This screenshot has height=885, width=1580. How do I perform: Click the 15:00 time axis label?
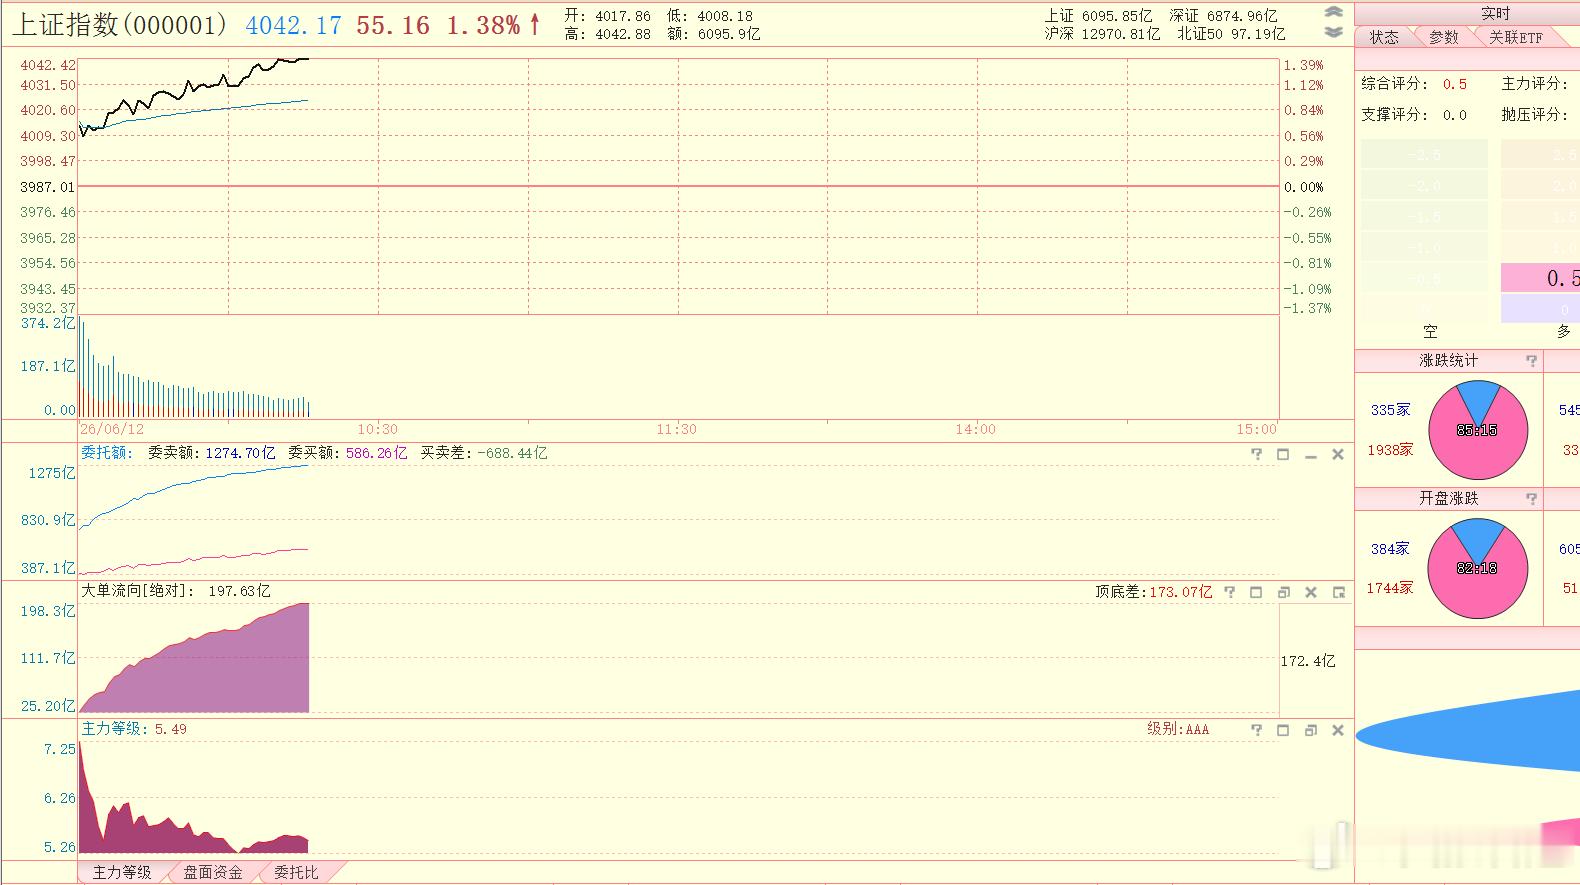tap(1256, 429)
